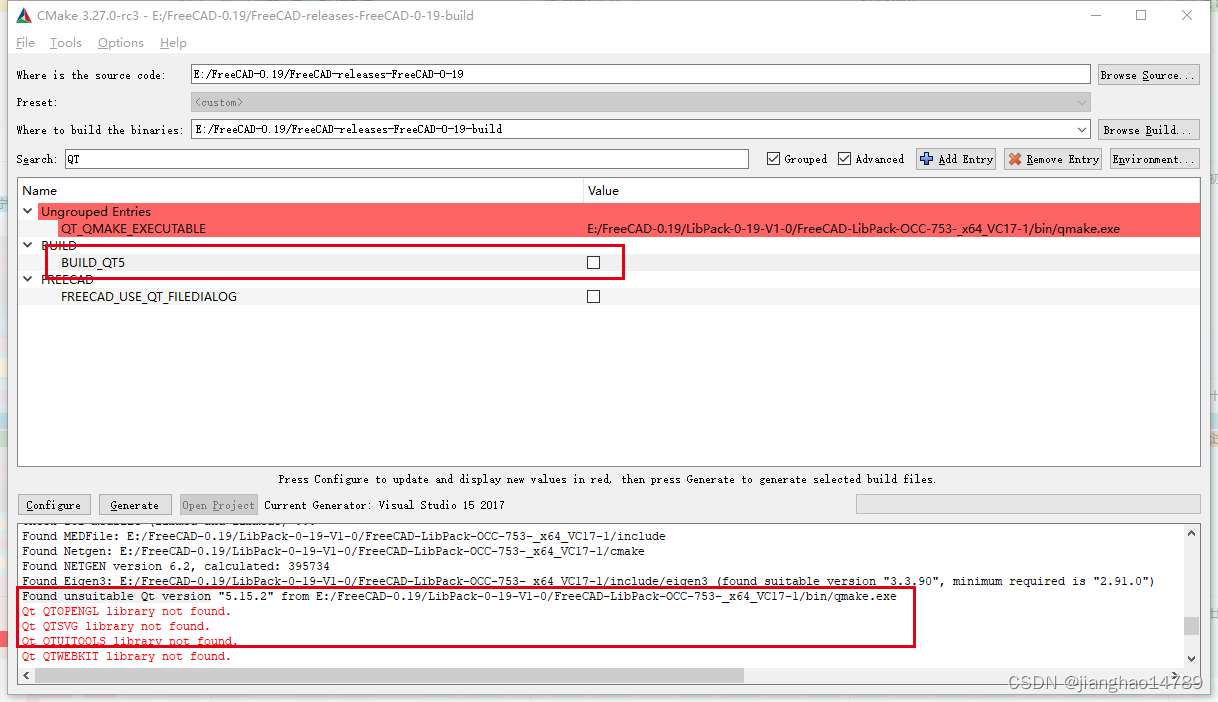Click 'Found NETGEN version 6.2' log line
Screen dimensions: 1218x702
click(x=176, y=566)
